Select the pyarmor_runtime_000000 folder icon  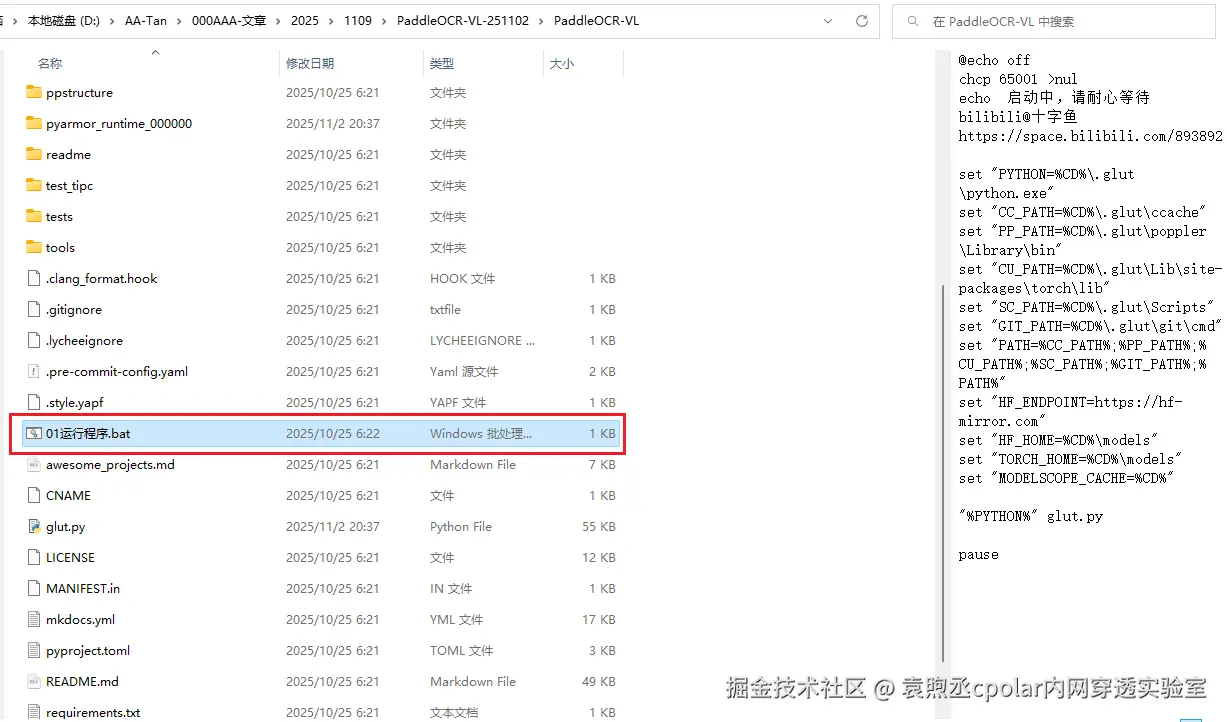pos(34,124)
